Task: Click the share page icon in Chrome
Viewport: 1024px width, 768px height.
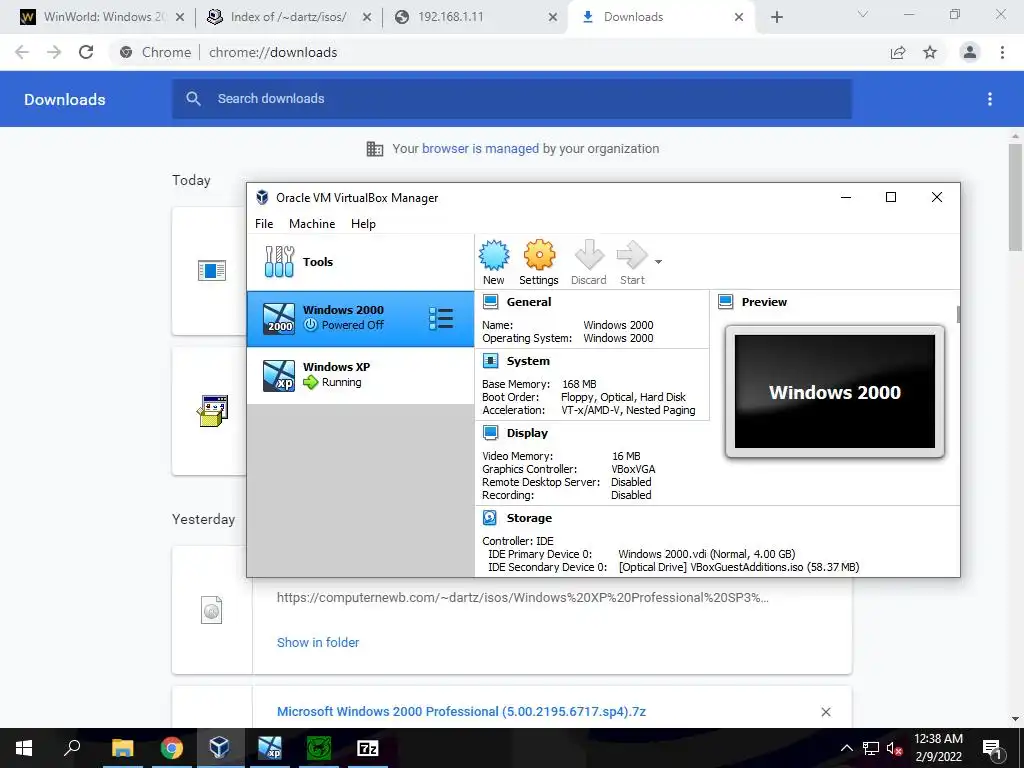Action: tap(898, 52)
